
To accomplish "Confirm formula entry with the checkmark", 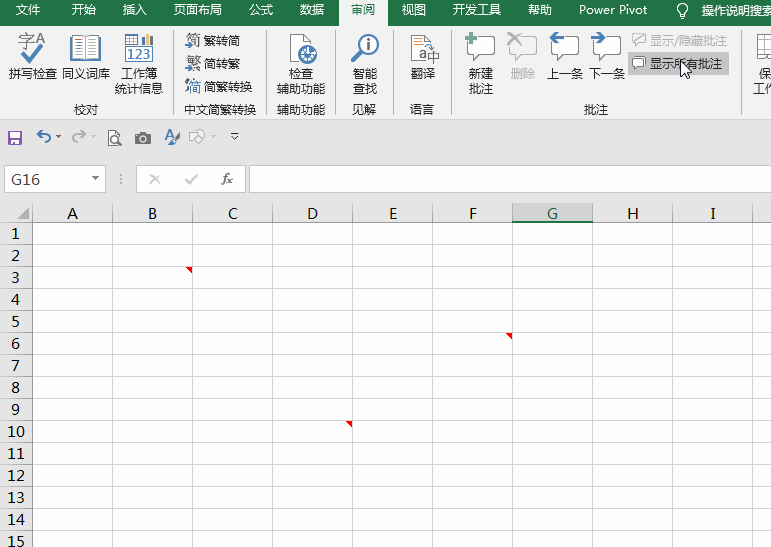I will [x=191, y=179].
